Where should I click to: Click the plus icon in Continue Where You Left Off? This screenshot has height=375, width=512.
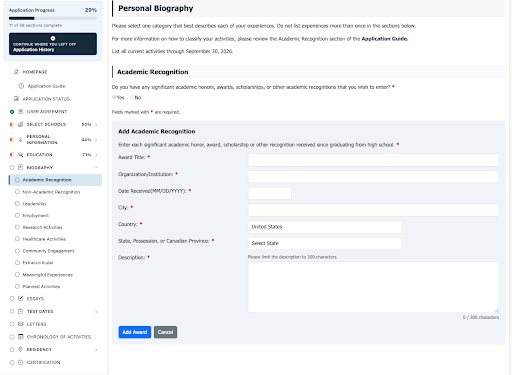pos(53,38)
